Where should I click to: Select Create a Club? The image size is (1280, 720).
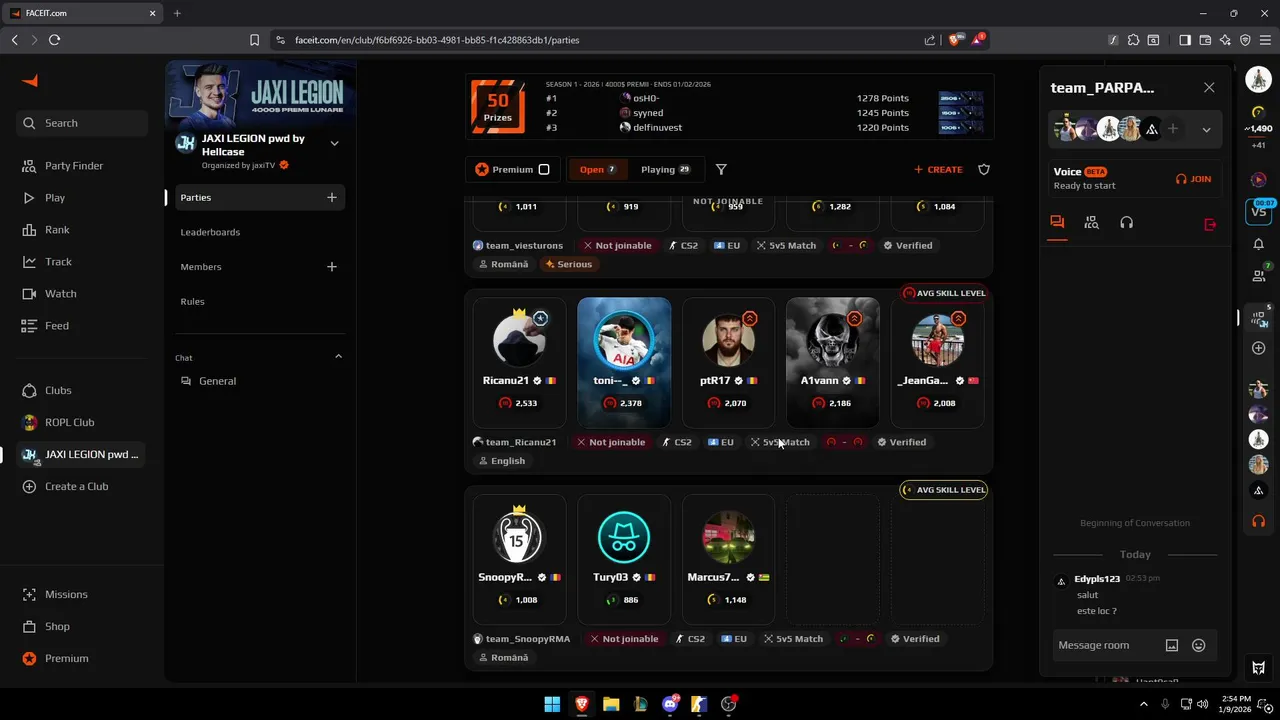pyautogui.click(x=65, y=486)
